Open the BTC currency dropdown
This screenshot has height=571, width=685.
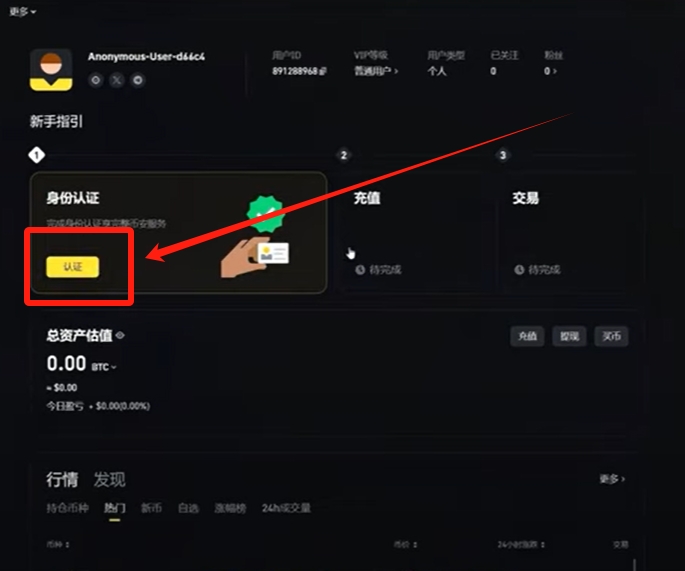[104, 367]
